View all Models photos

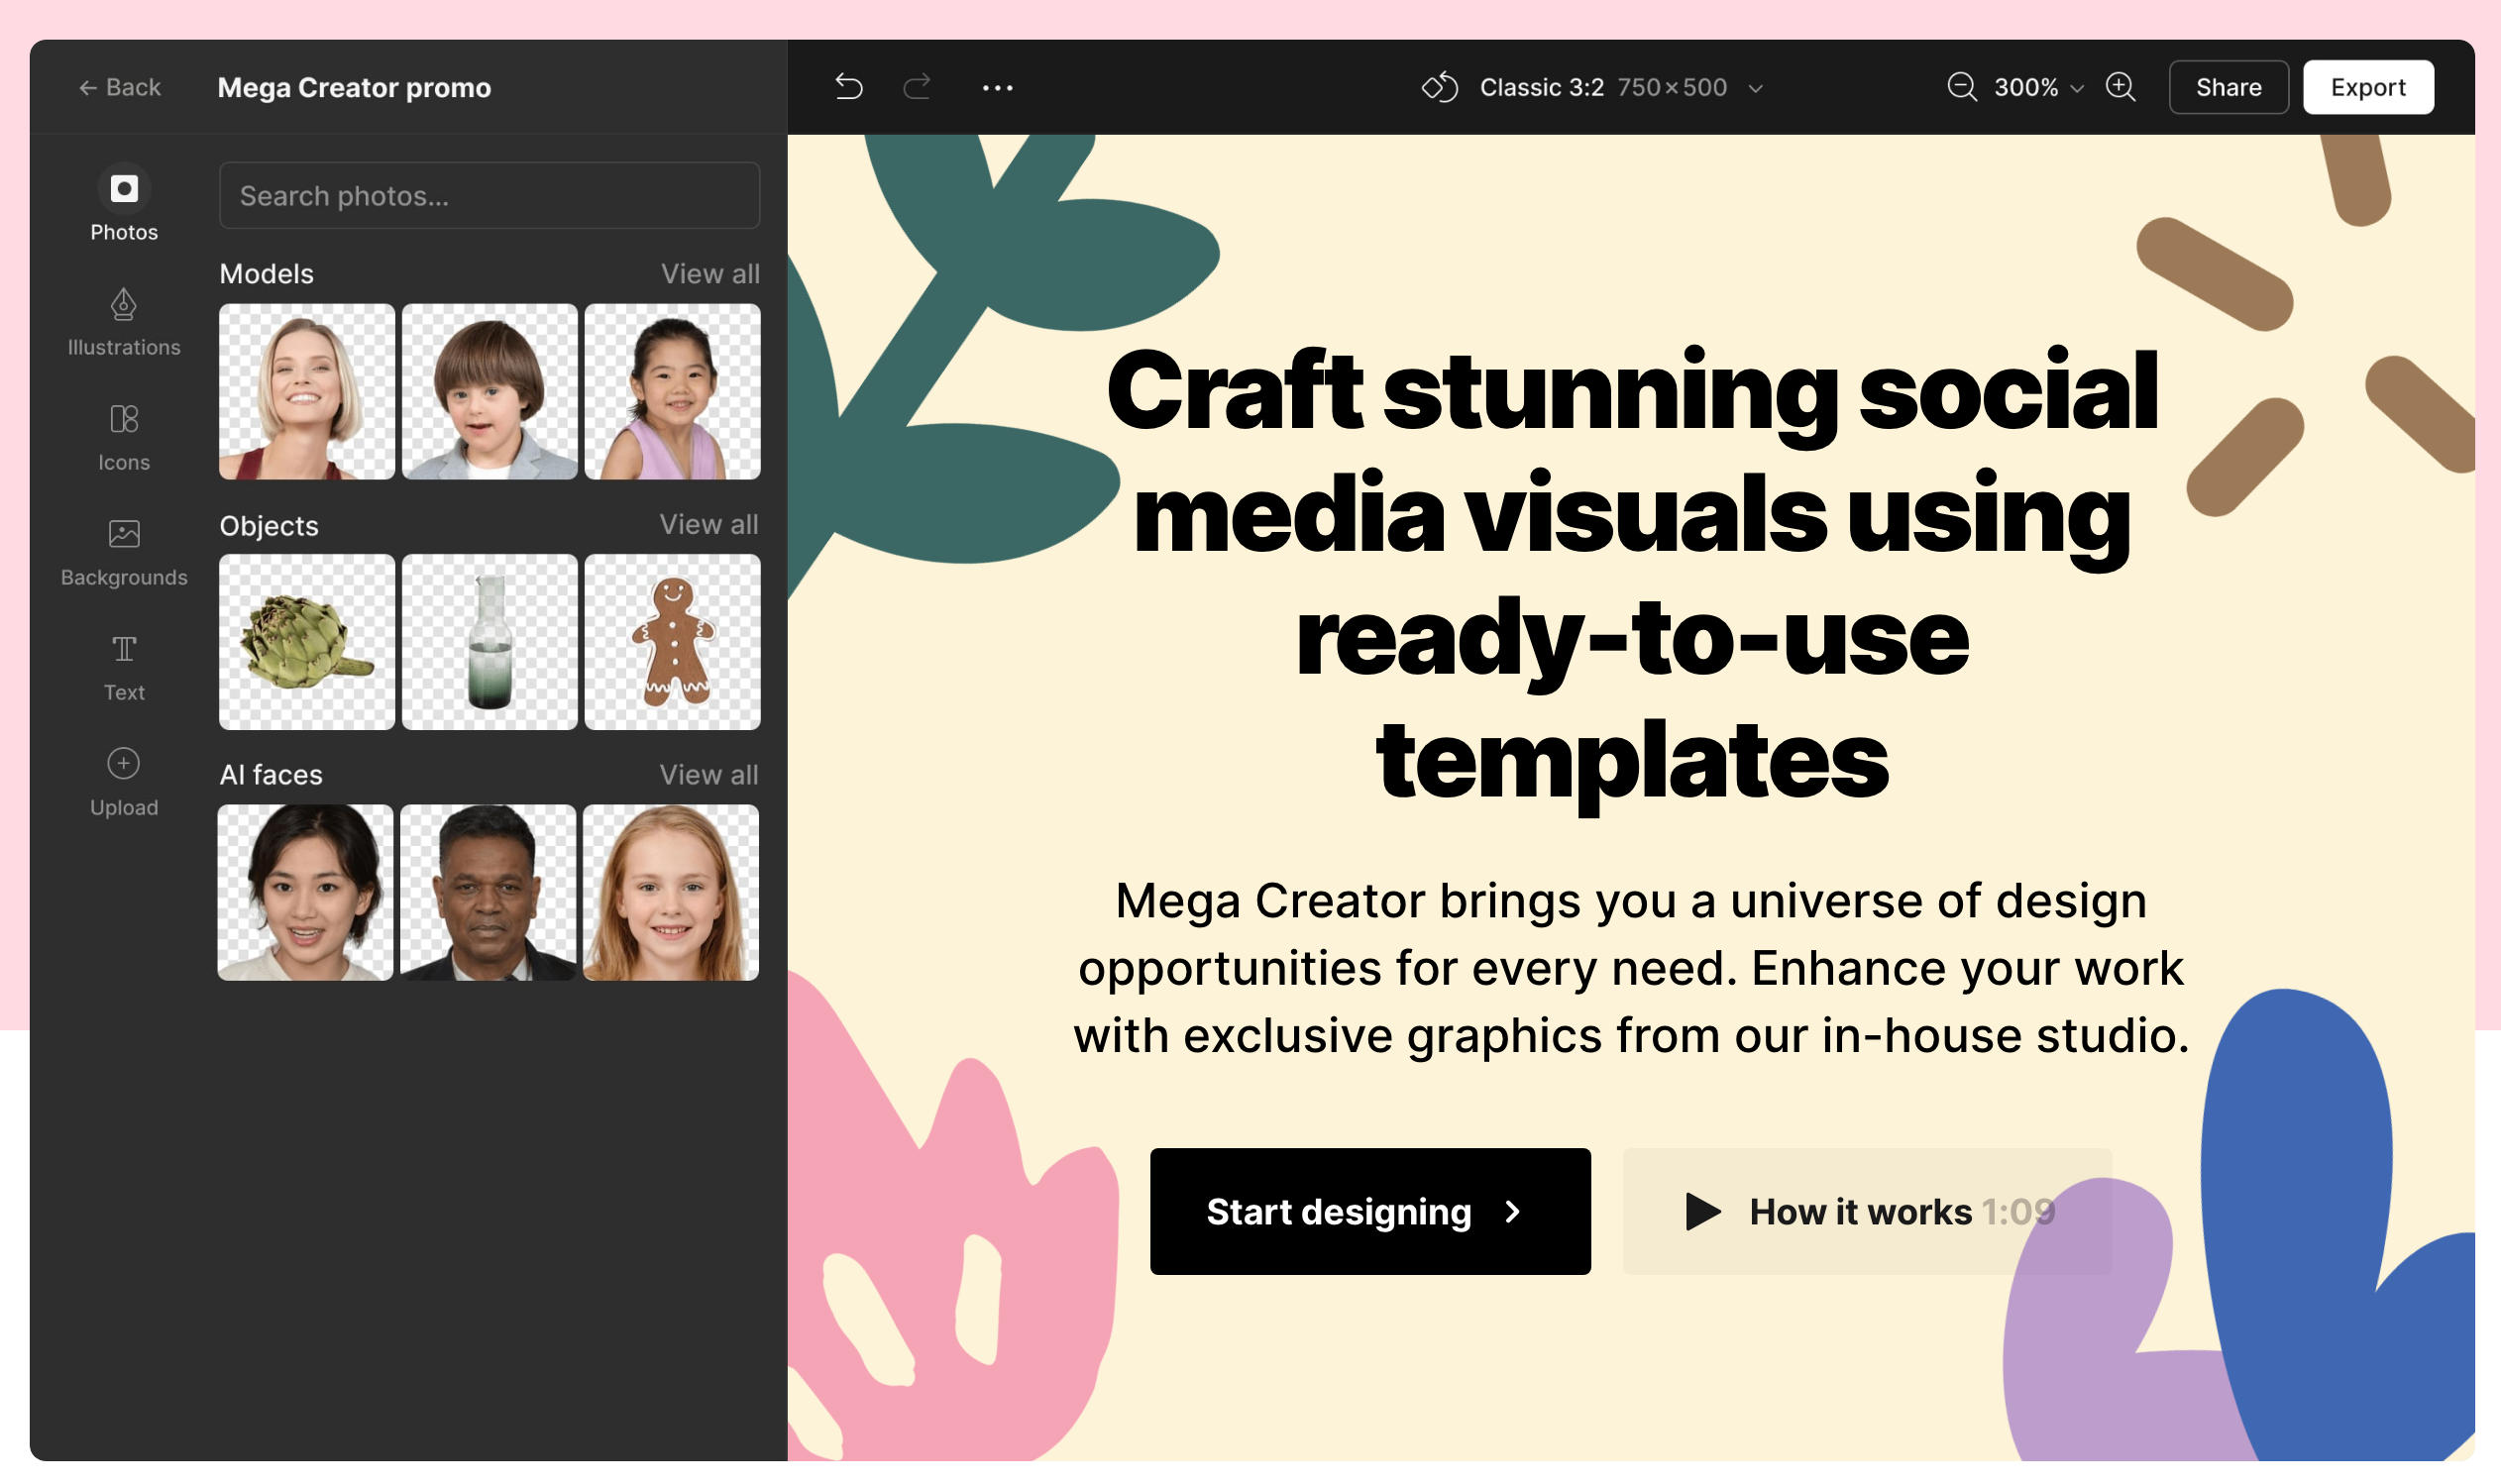(x=710, y=273)
